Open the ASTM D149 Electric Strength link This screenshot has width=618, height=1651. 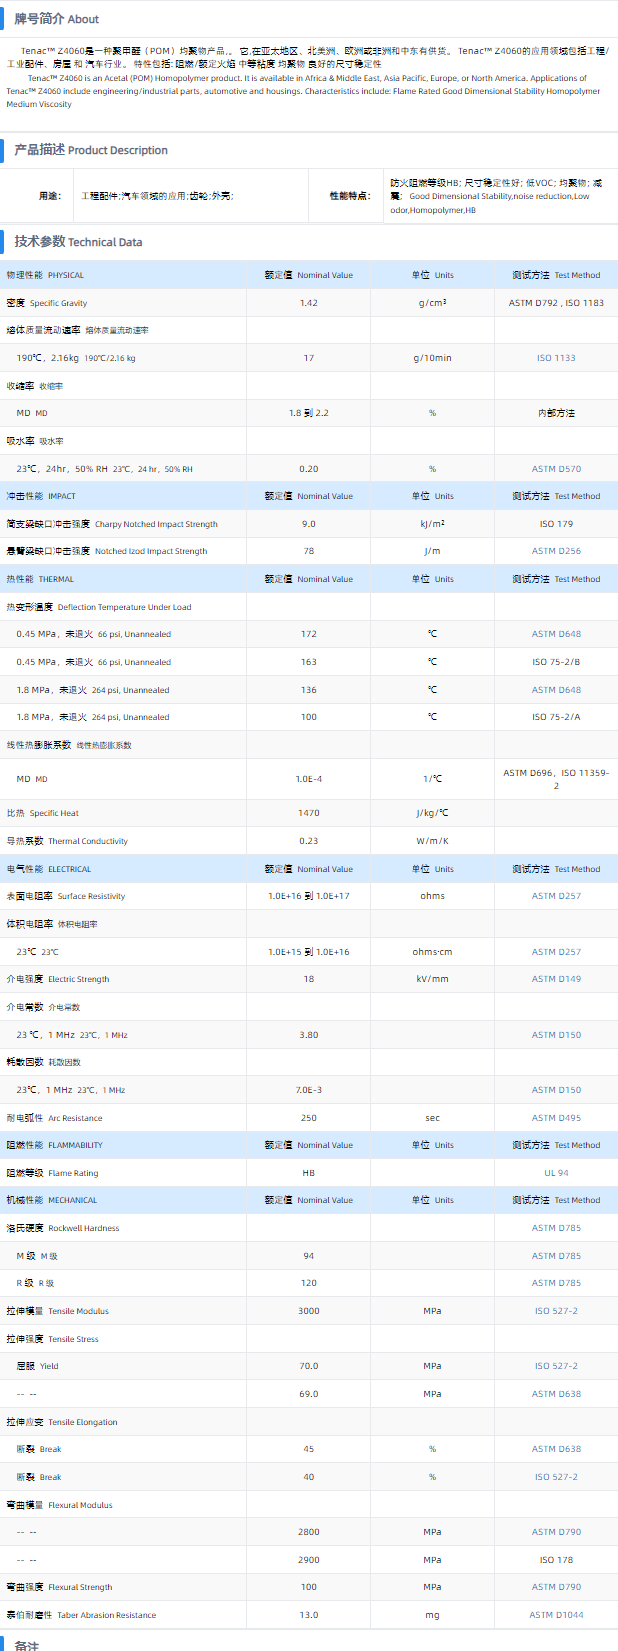556,979
